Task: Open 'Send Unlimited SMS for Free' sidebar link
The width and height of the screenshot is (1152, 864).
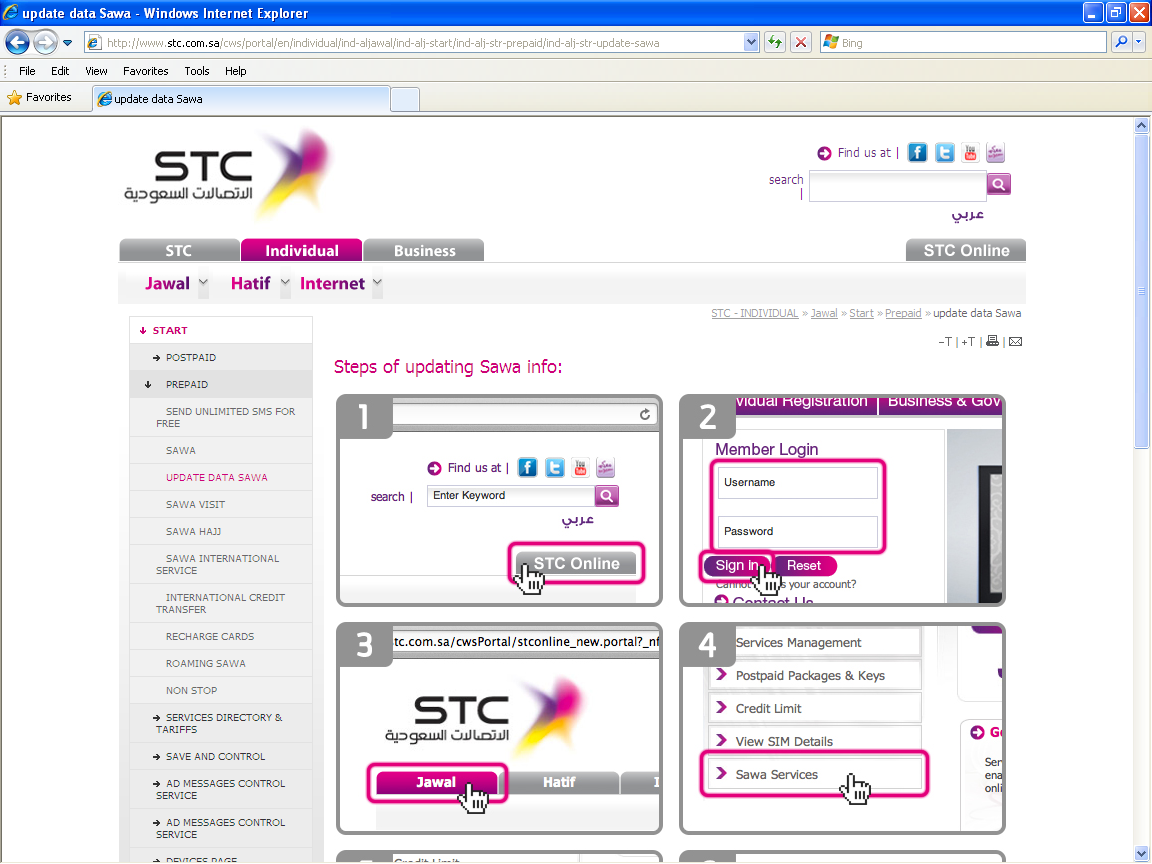Action: tap(220, 417)
